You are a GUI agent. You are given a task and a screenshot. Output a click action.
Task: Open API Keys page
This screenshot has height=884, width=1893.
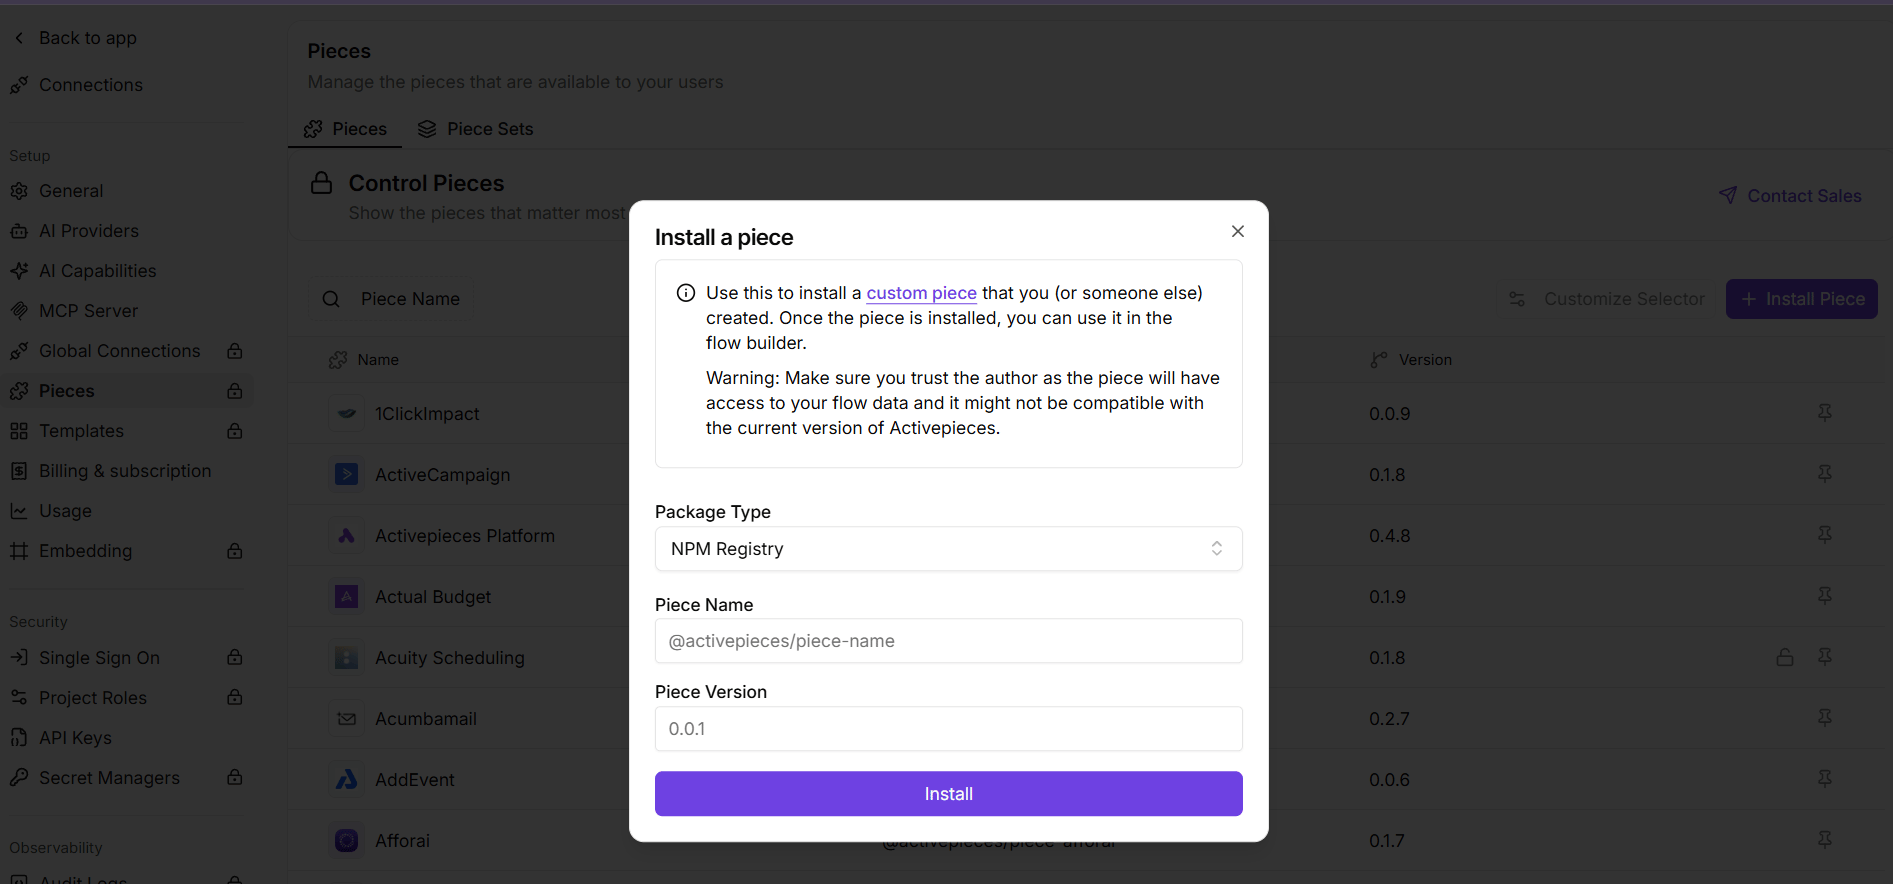click(x=62, y=738)
